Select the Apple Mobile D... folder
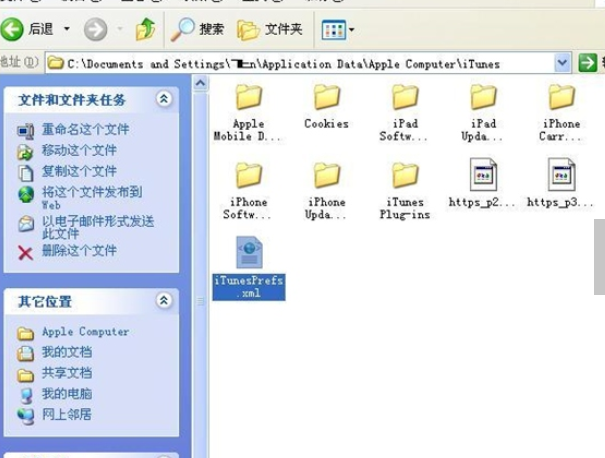605x458 pixels. tap(249, 113)
